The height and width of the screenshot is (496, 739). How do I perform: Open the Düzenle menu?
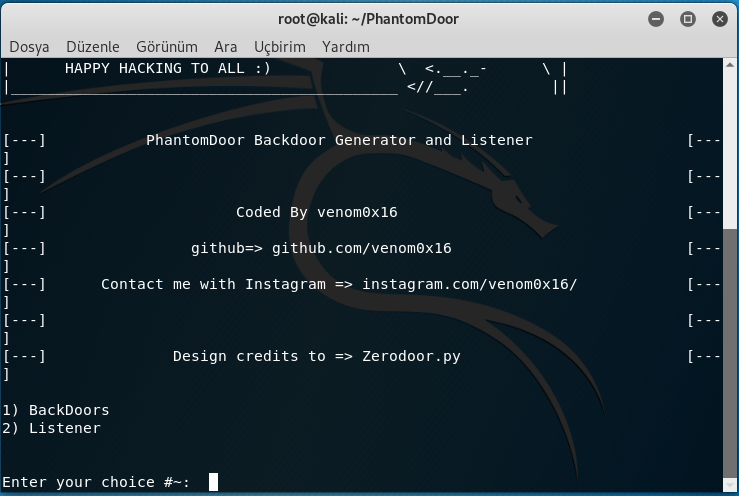(x=93, y=47)
